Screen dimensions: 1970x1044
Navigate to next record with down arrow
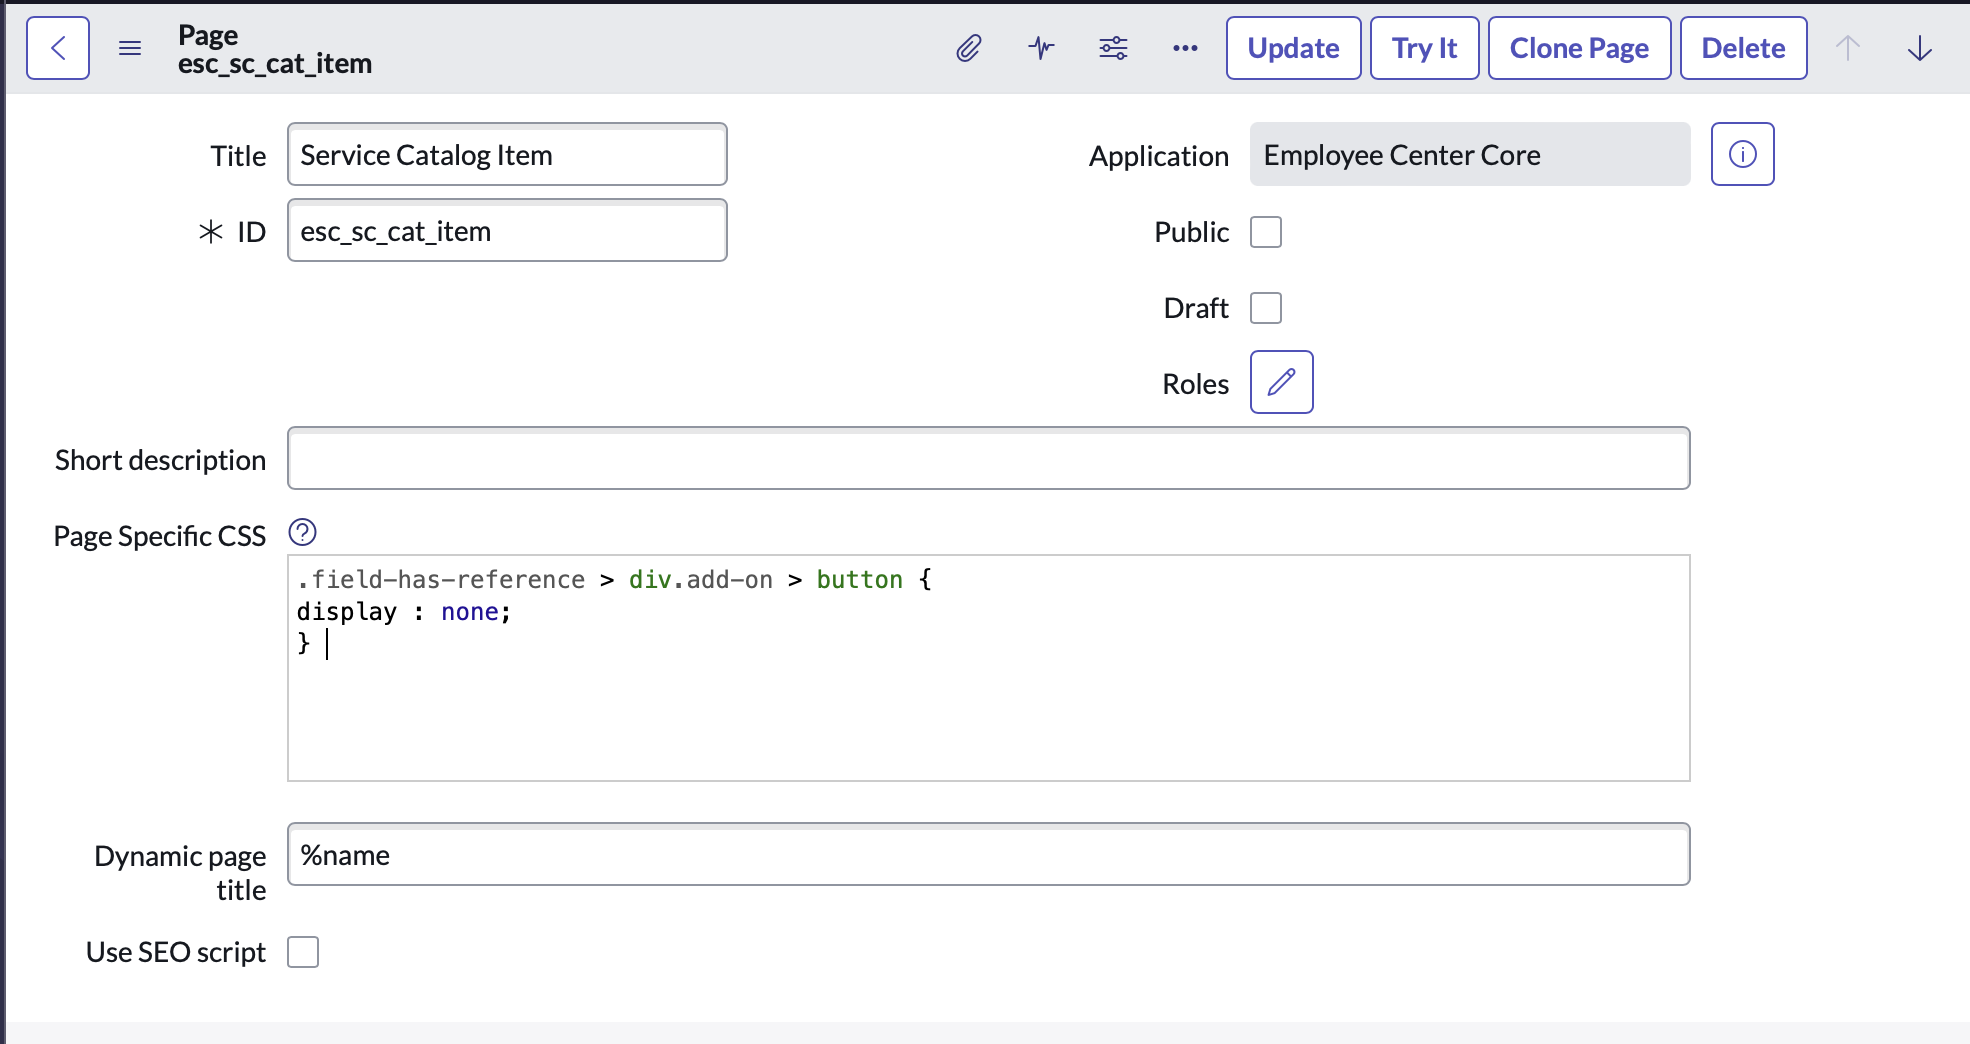click(1919, 47)
